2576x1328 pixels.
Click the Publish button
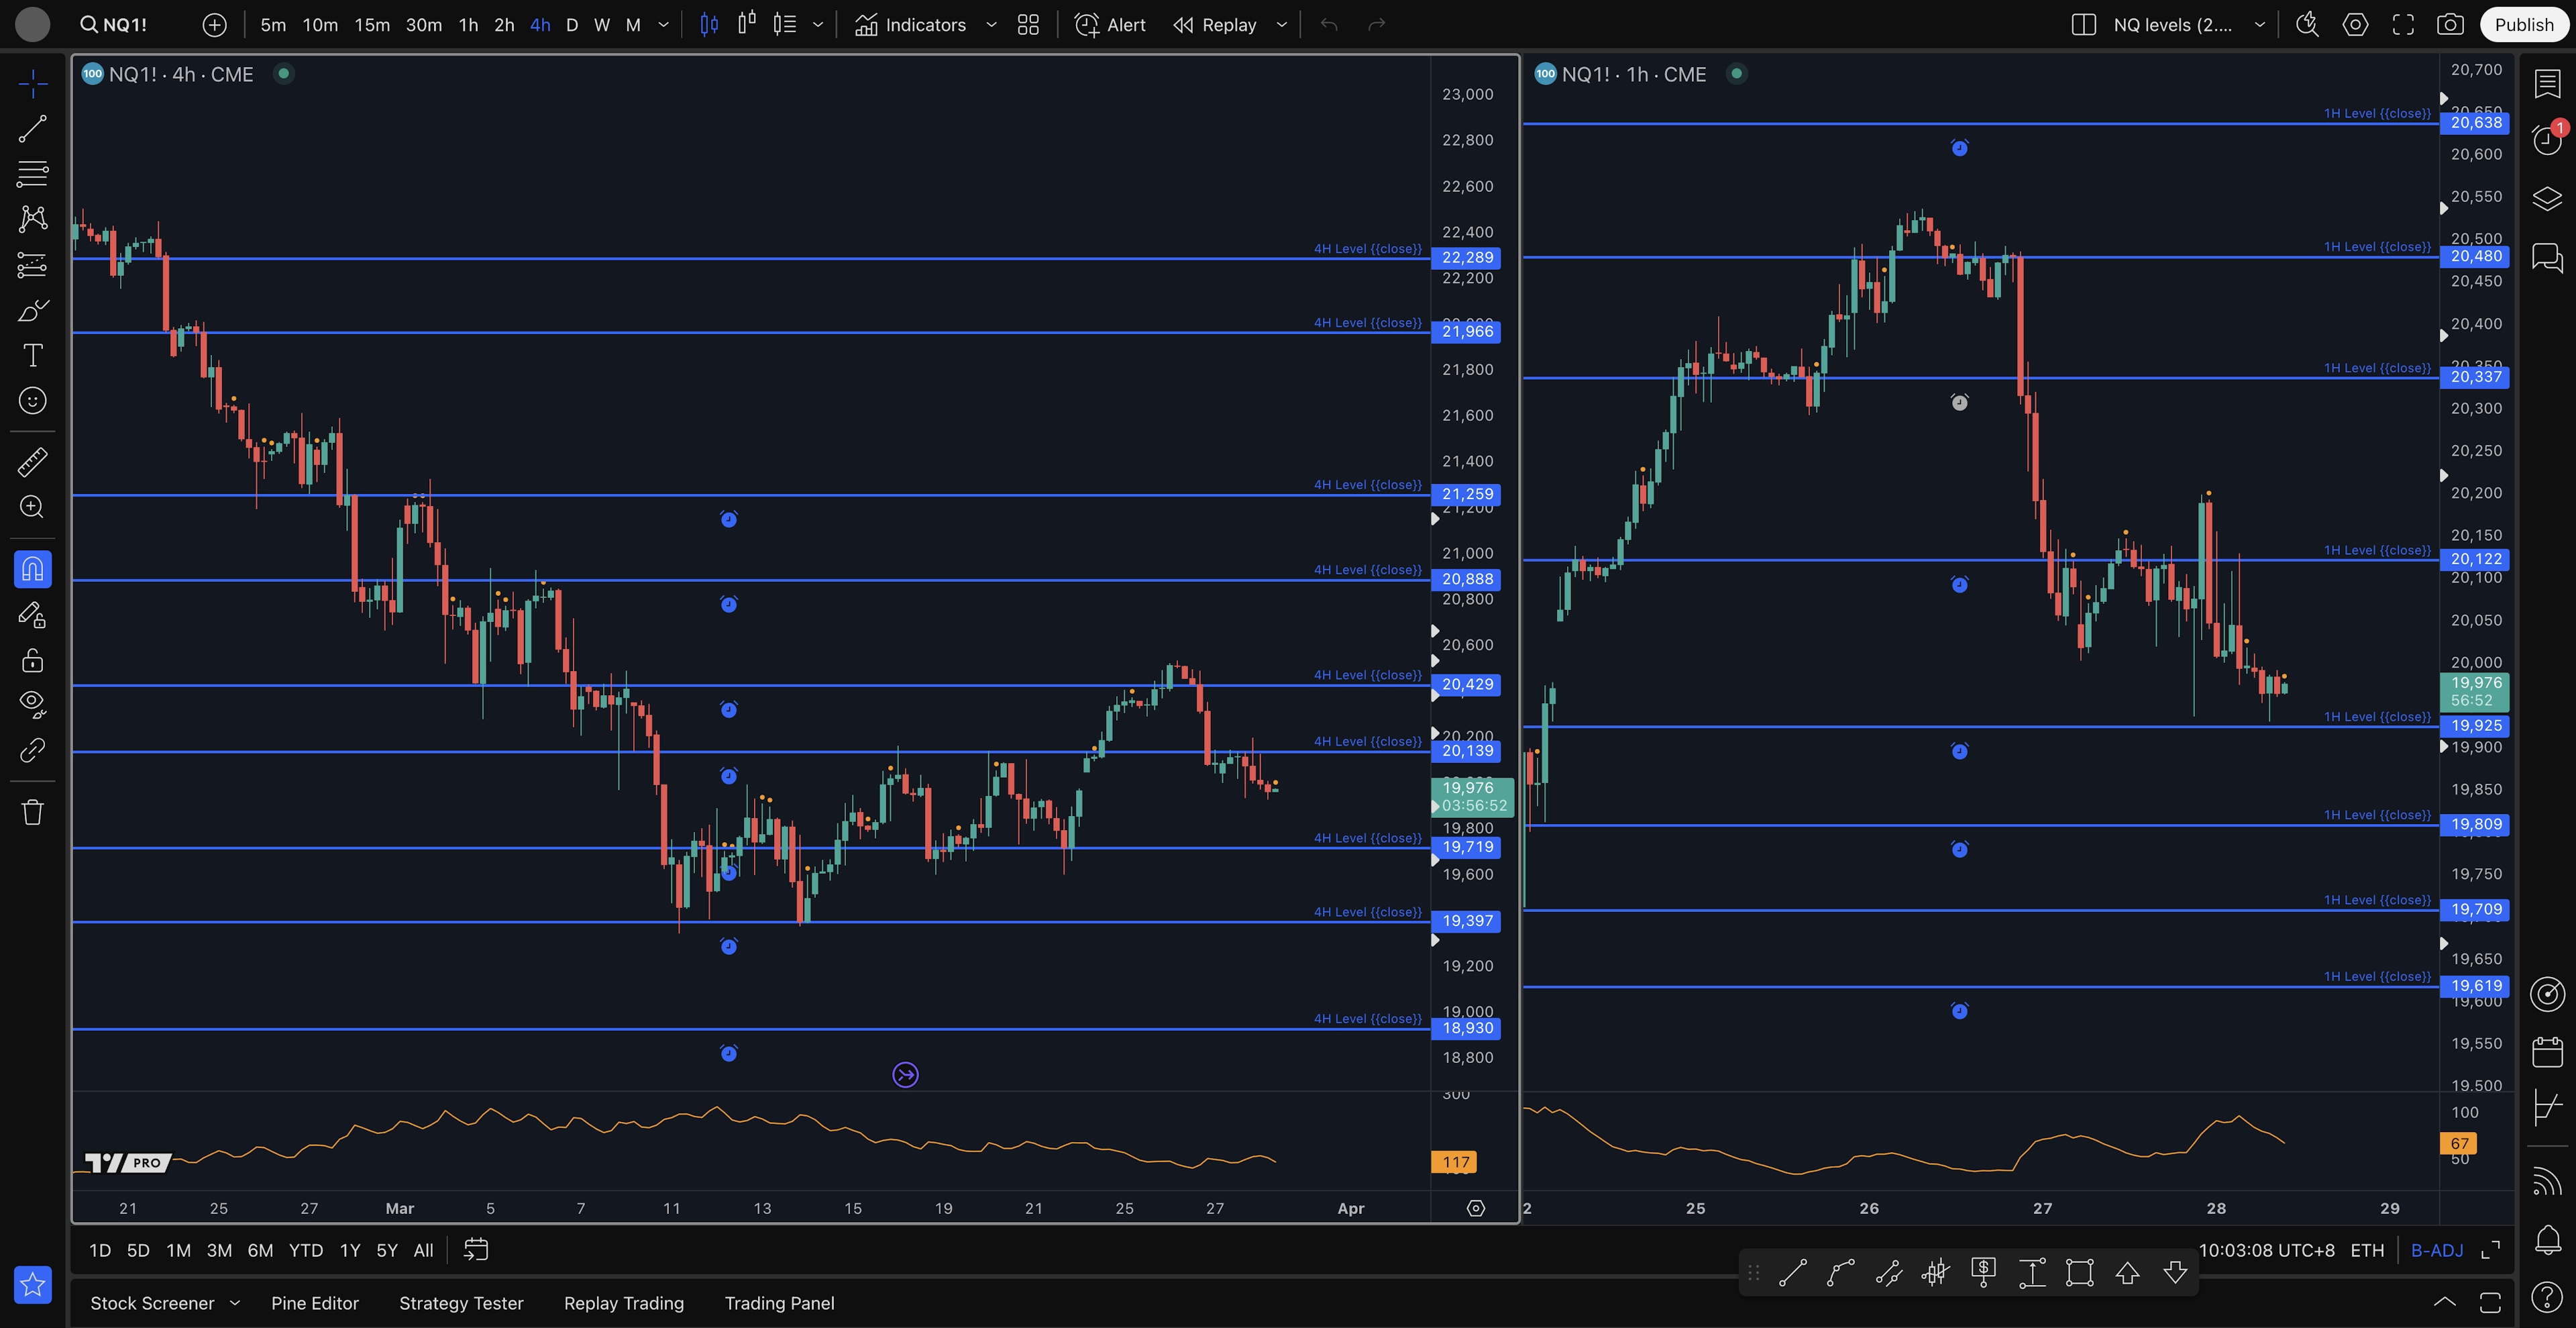pos(2523,25)
